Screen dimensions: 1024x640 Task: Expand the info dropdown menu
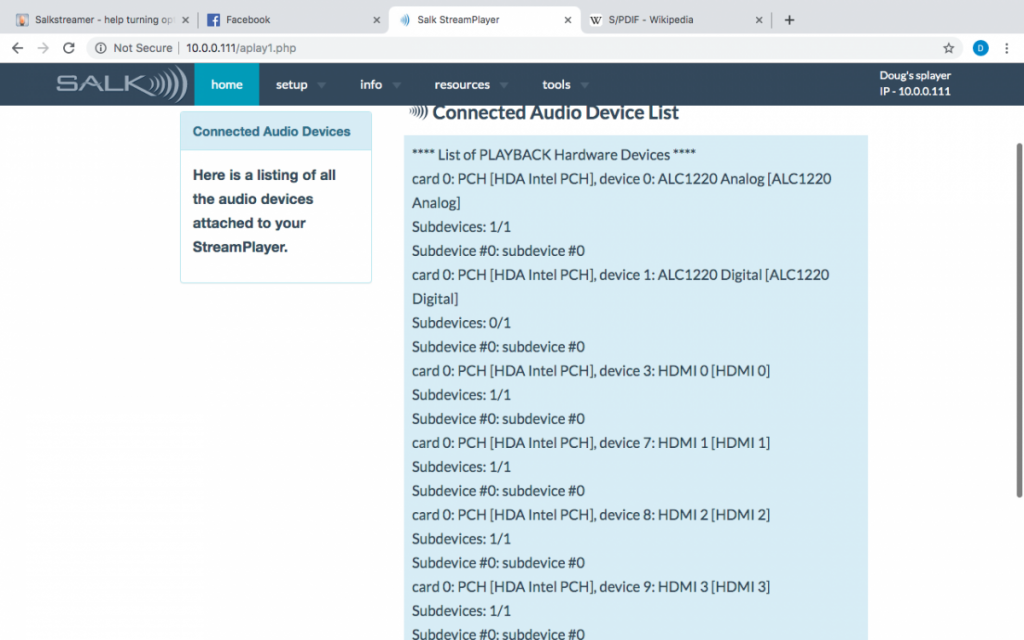[x=379, y=85]
